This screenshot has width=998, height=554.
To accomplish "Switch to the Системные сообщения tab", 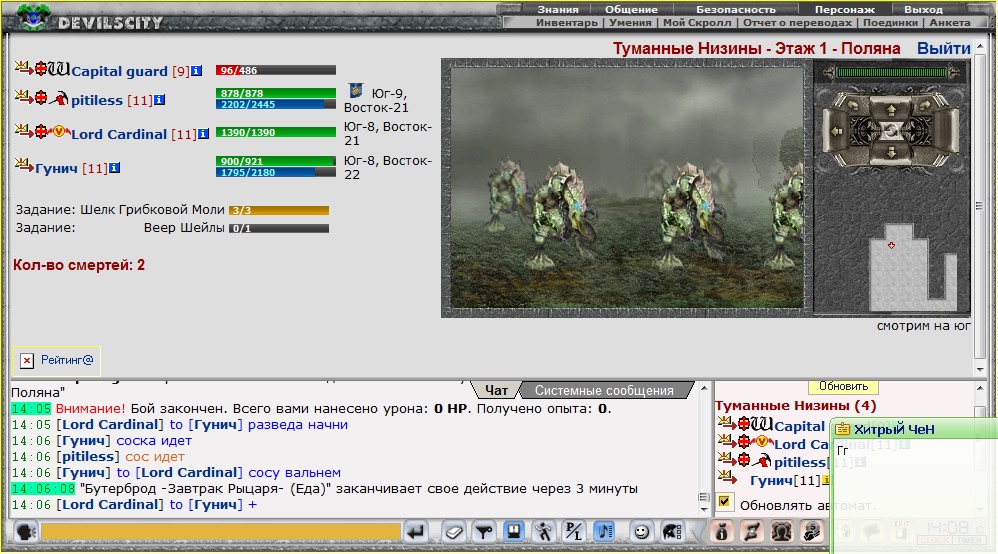I will pyautogui.click(x=604, y=390).
